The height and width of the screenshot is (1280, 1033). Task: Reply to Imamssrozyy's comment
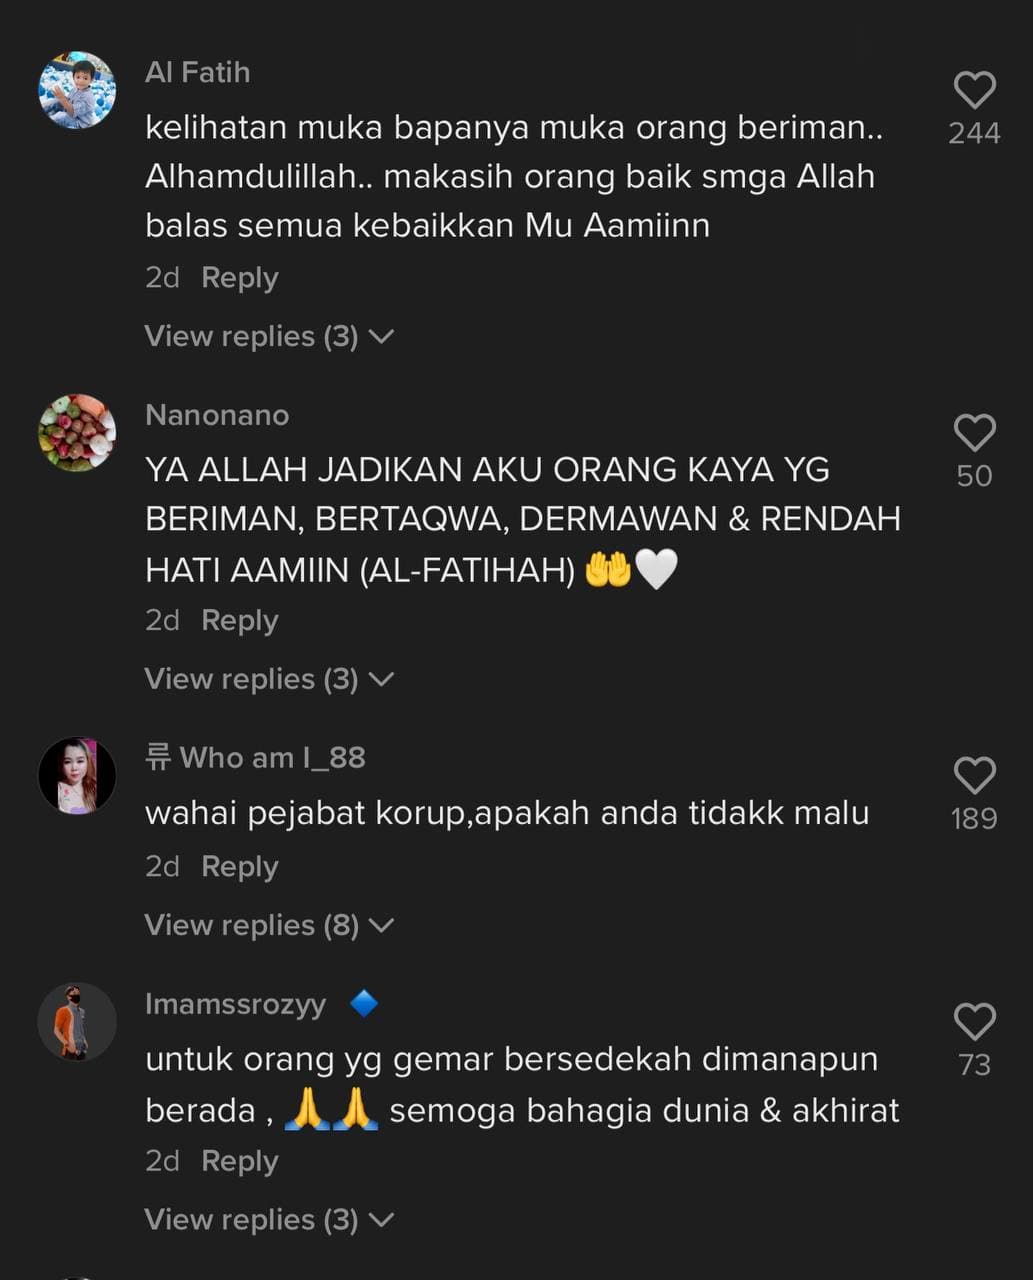[239, 1162]
